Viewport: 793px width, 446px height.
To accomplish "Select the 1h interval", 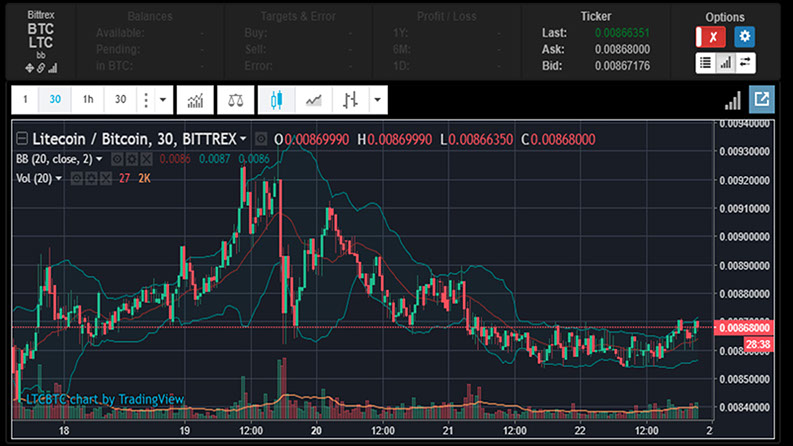I will (x=88, y=100).
